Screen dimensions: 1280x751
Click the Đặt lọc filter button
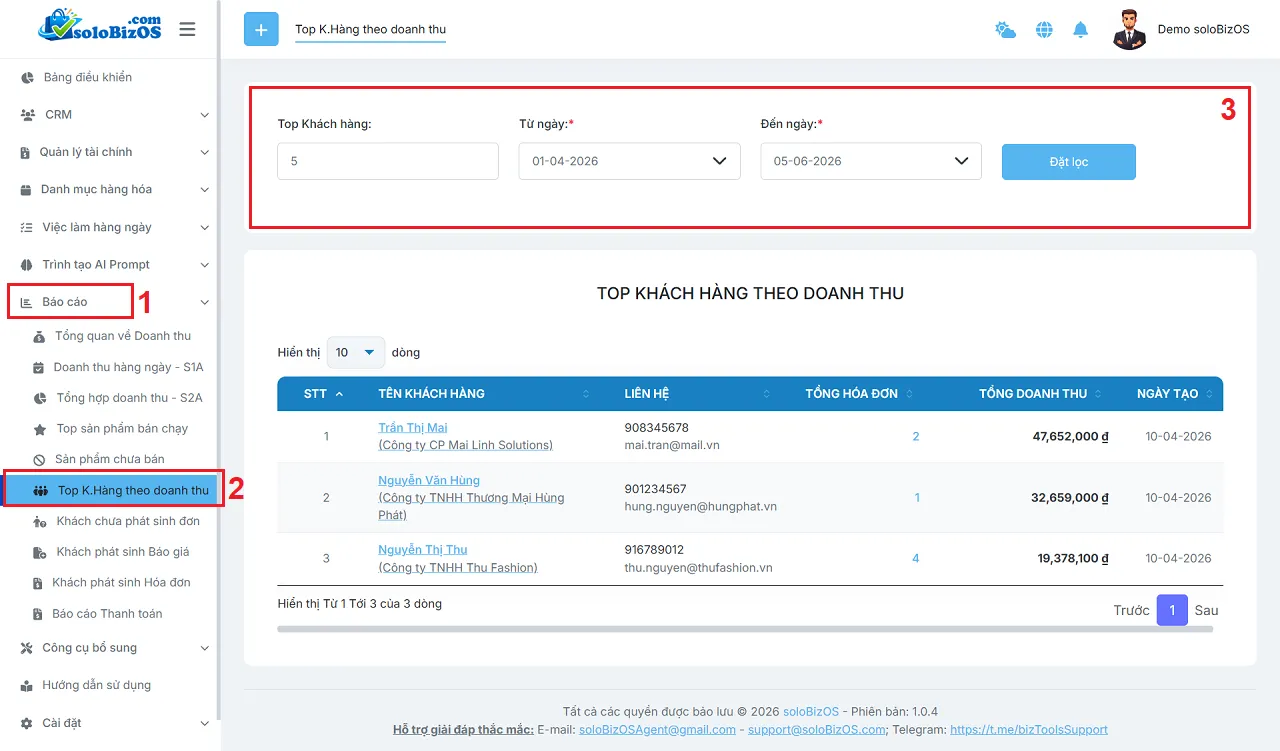[x=1069, y=162]
